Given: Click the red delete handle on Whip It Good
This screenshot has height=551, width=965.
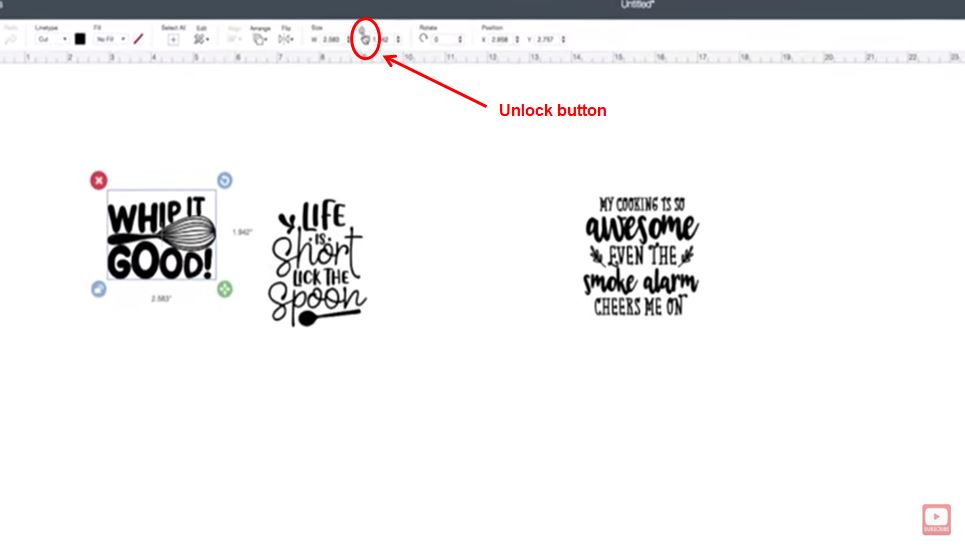Looking at the screenshot, I should click(98, 180).
